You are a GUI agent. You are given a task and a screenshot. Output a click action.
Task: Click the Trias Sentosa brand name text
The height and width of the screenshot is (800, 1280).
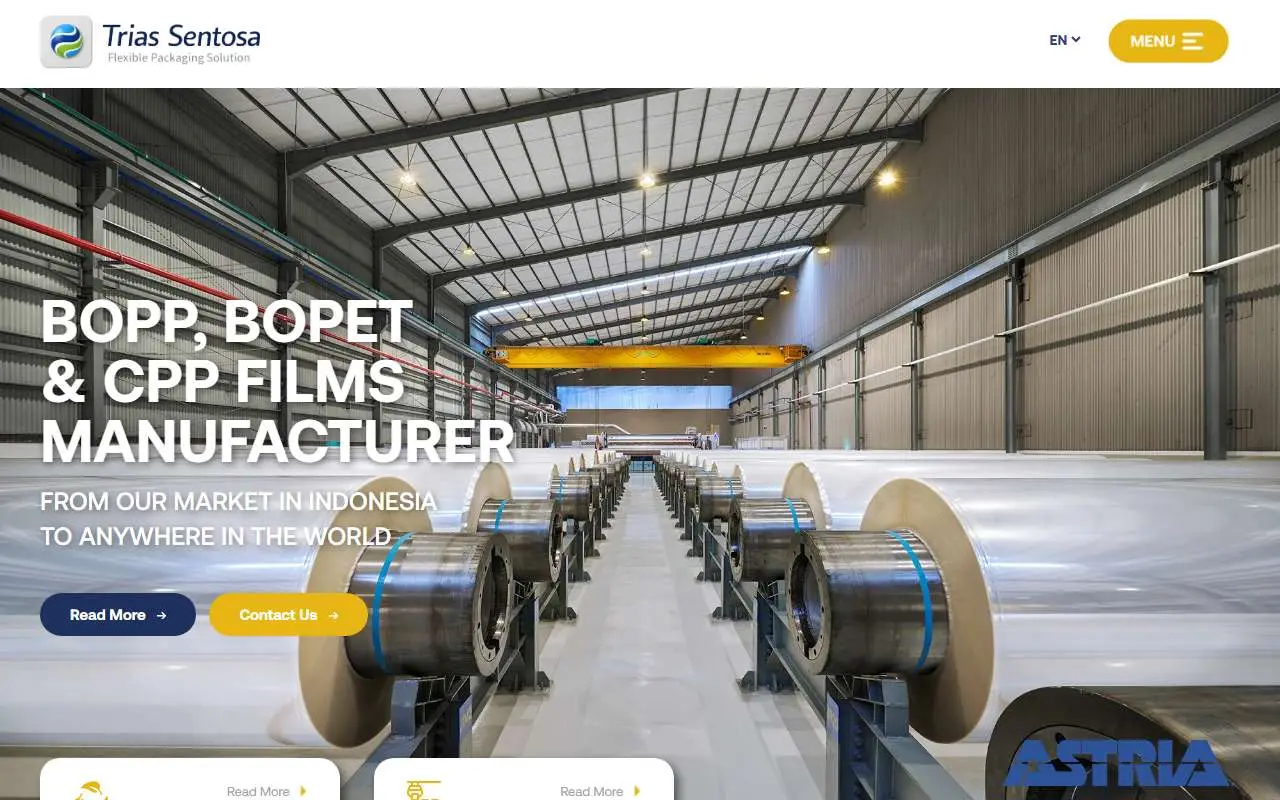point(181,37)
